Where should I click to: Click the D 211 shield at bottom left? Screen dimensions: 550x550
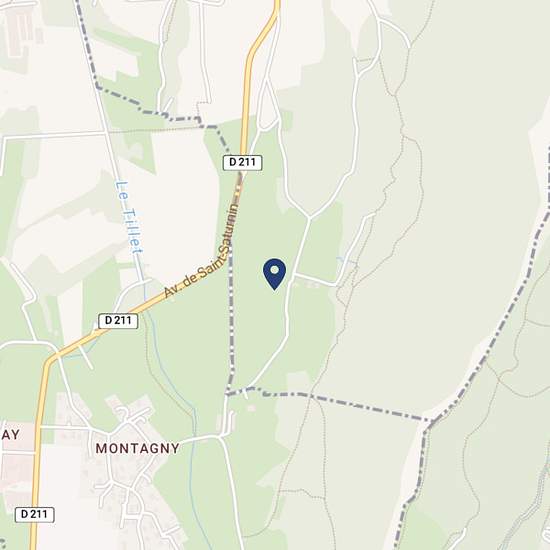point(34,514)
